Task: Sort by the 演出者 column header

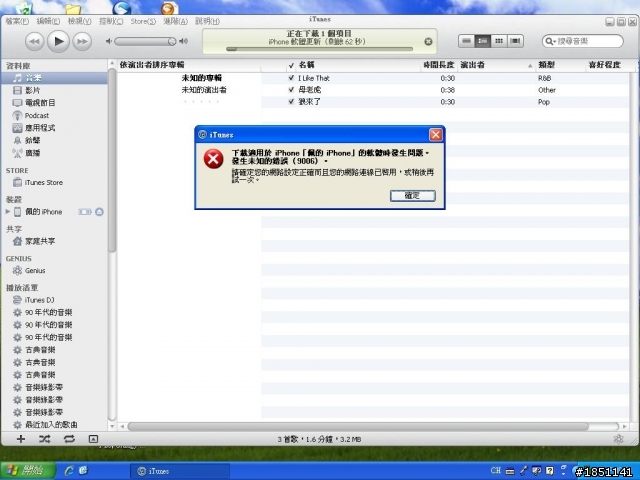Action: tap(496, 65)
